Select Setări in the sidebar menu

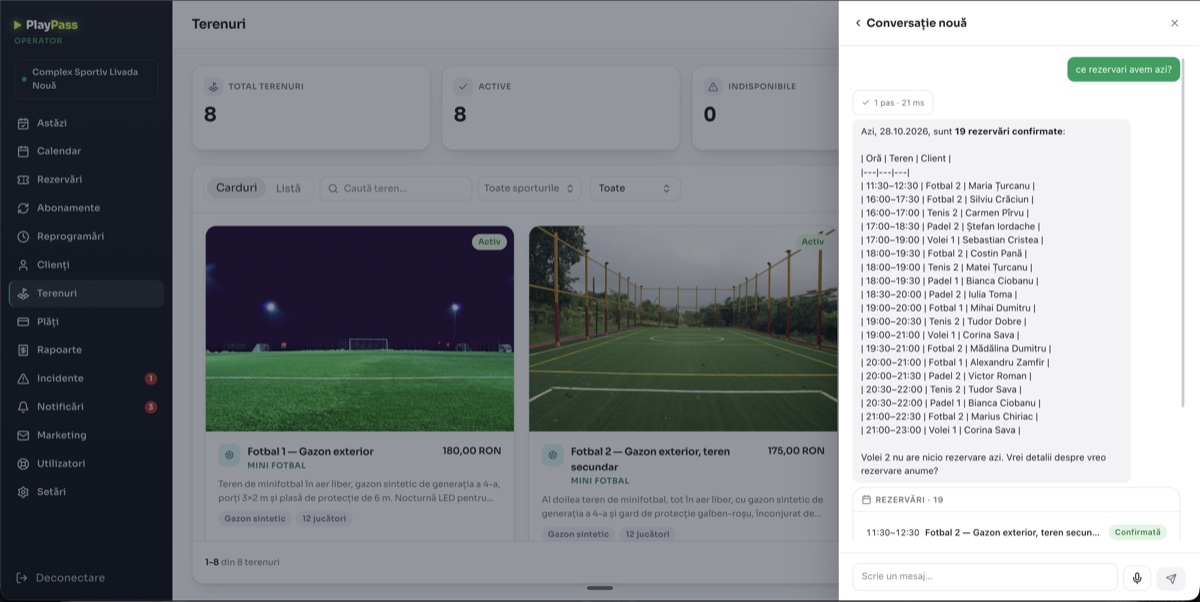pos(86,492)
